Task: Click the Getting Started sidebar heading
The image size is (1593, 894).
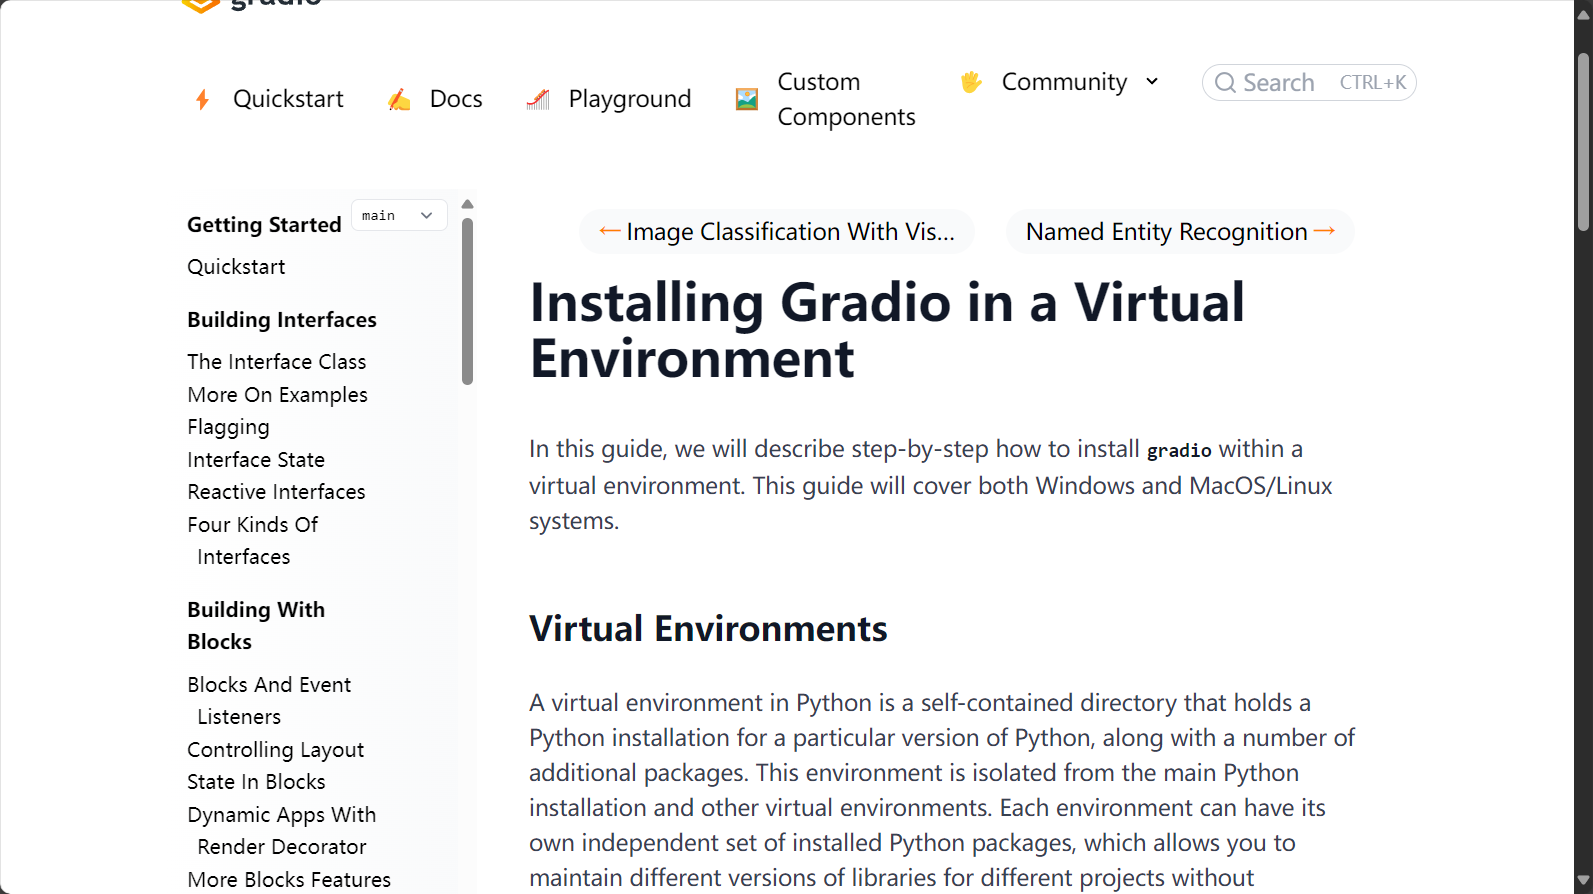Action: (264, 225)
